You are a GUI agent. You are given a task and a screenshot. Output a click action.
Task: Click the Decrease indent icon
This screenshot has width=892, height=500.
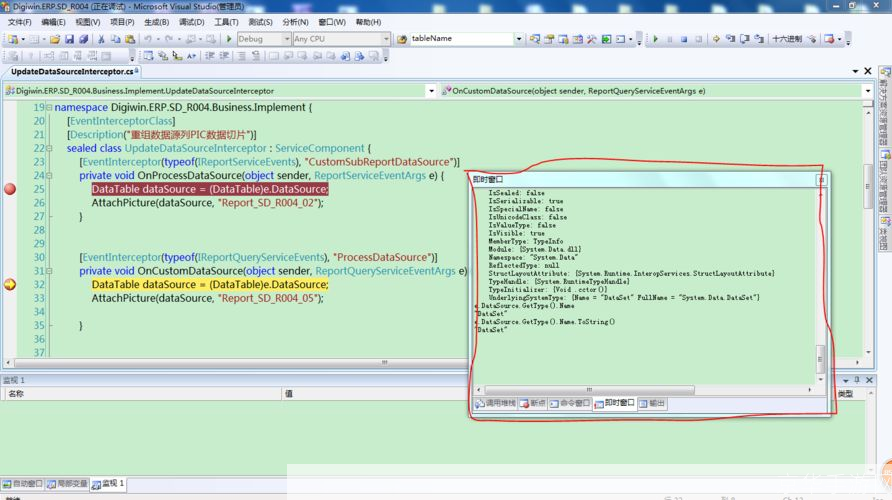point(209,56)
